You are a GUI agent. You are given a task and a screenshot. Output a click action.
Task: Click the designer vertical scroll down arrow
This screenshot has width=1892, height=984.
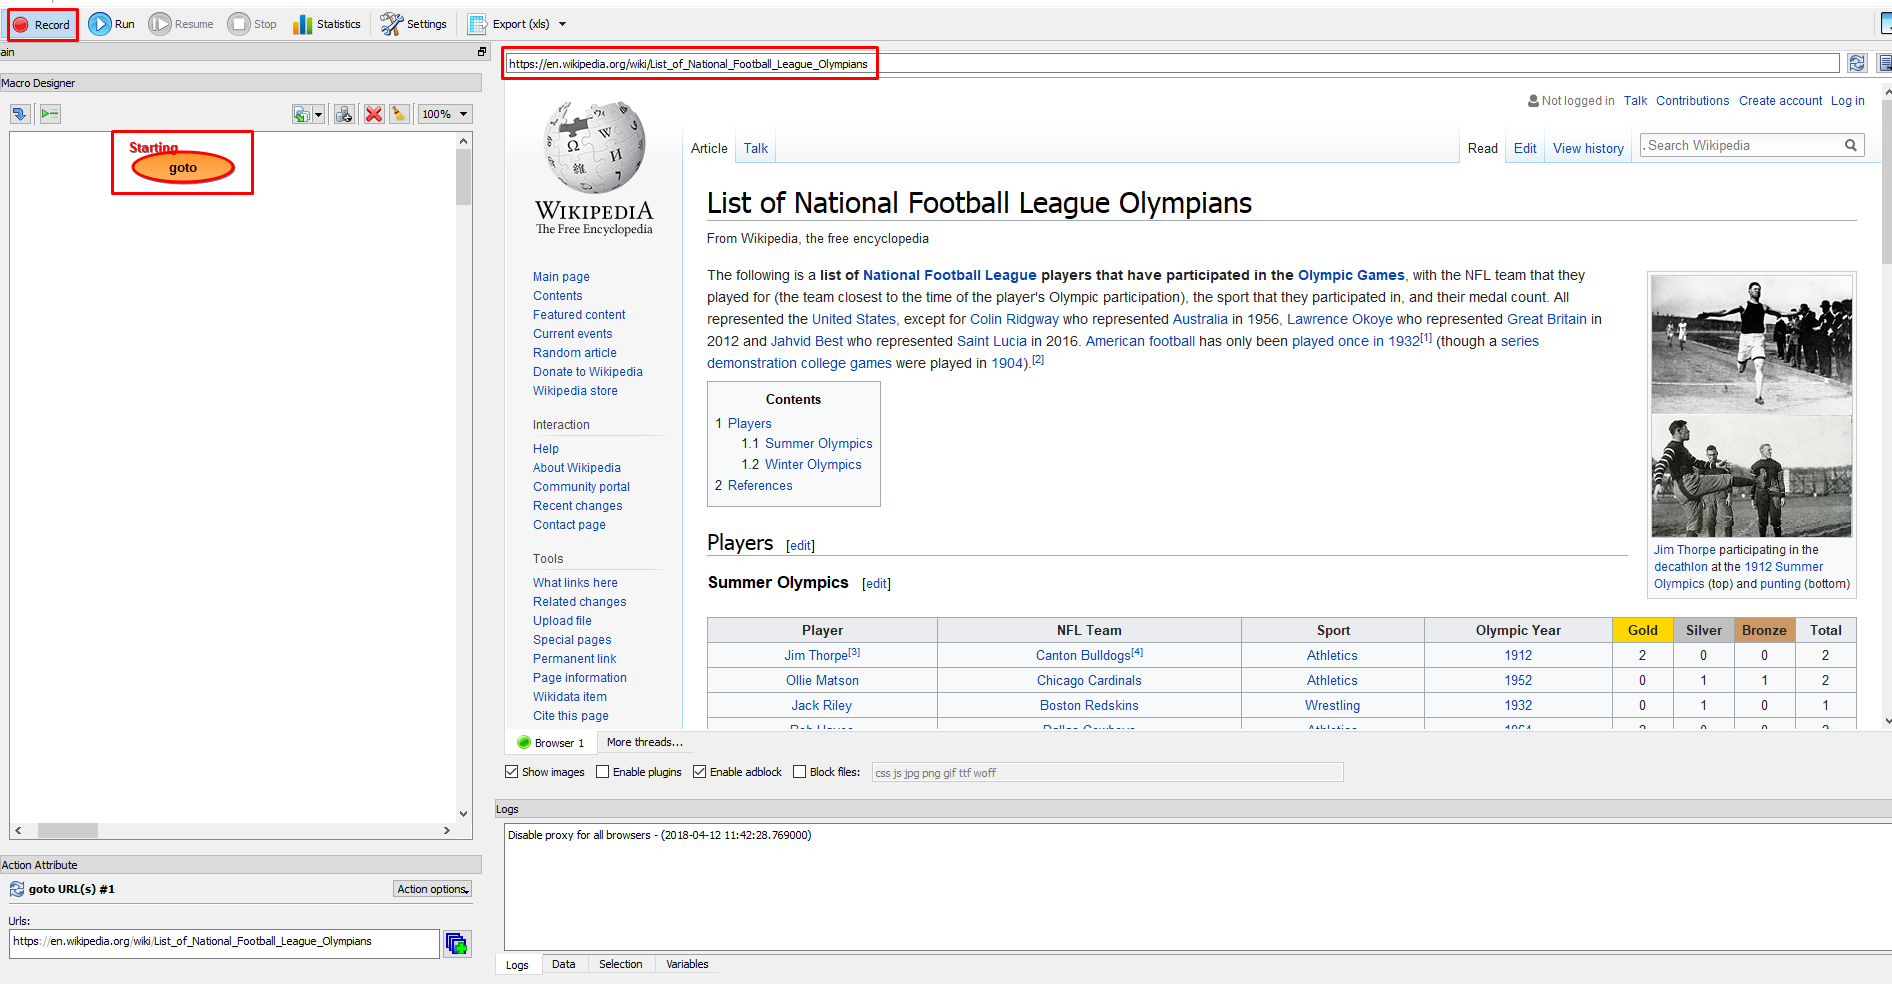click(x=463, y=814)
